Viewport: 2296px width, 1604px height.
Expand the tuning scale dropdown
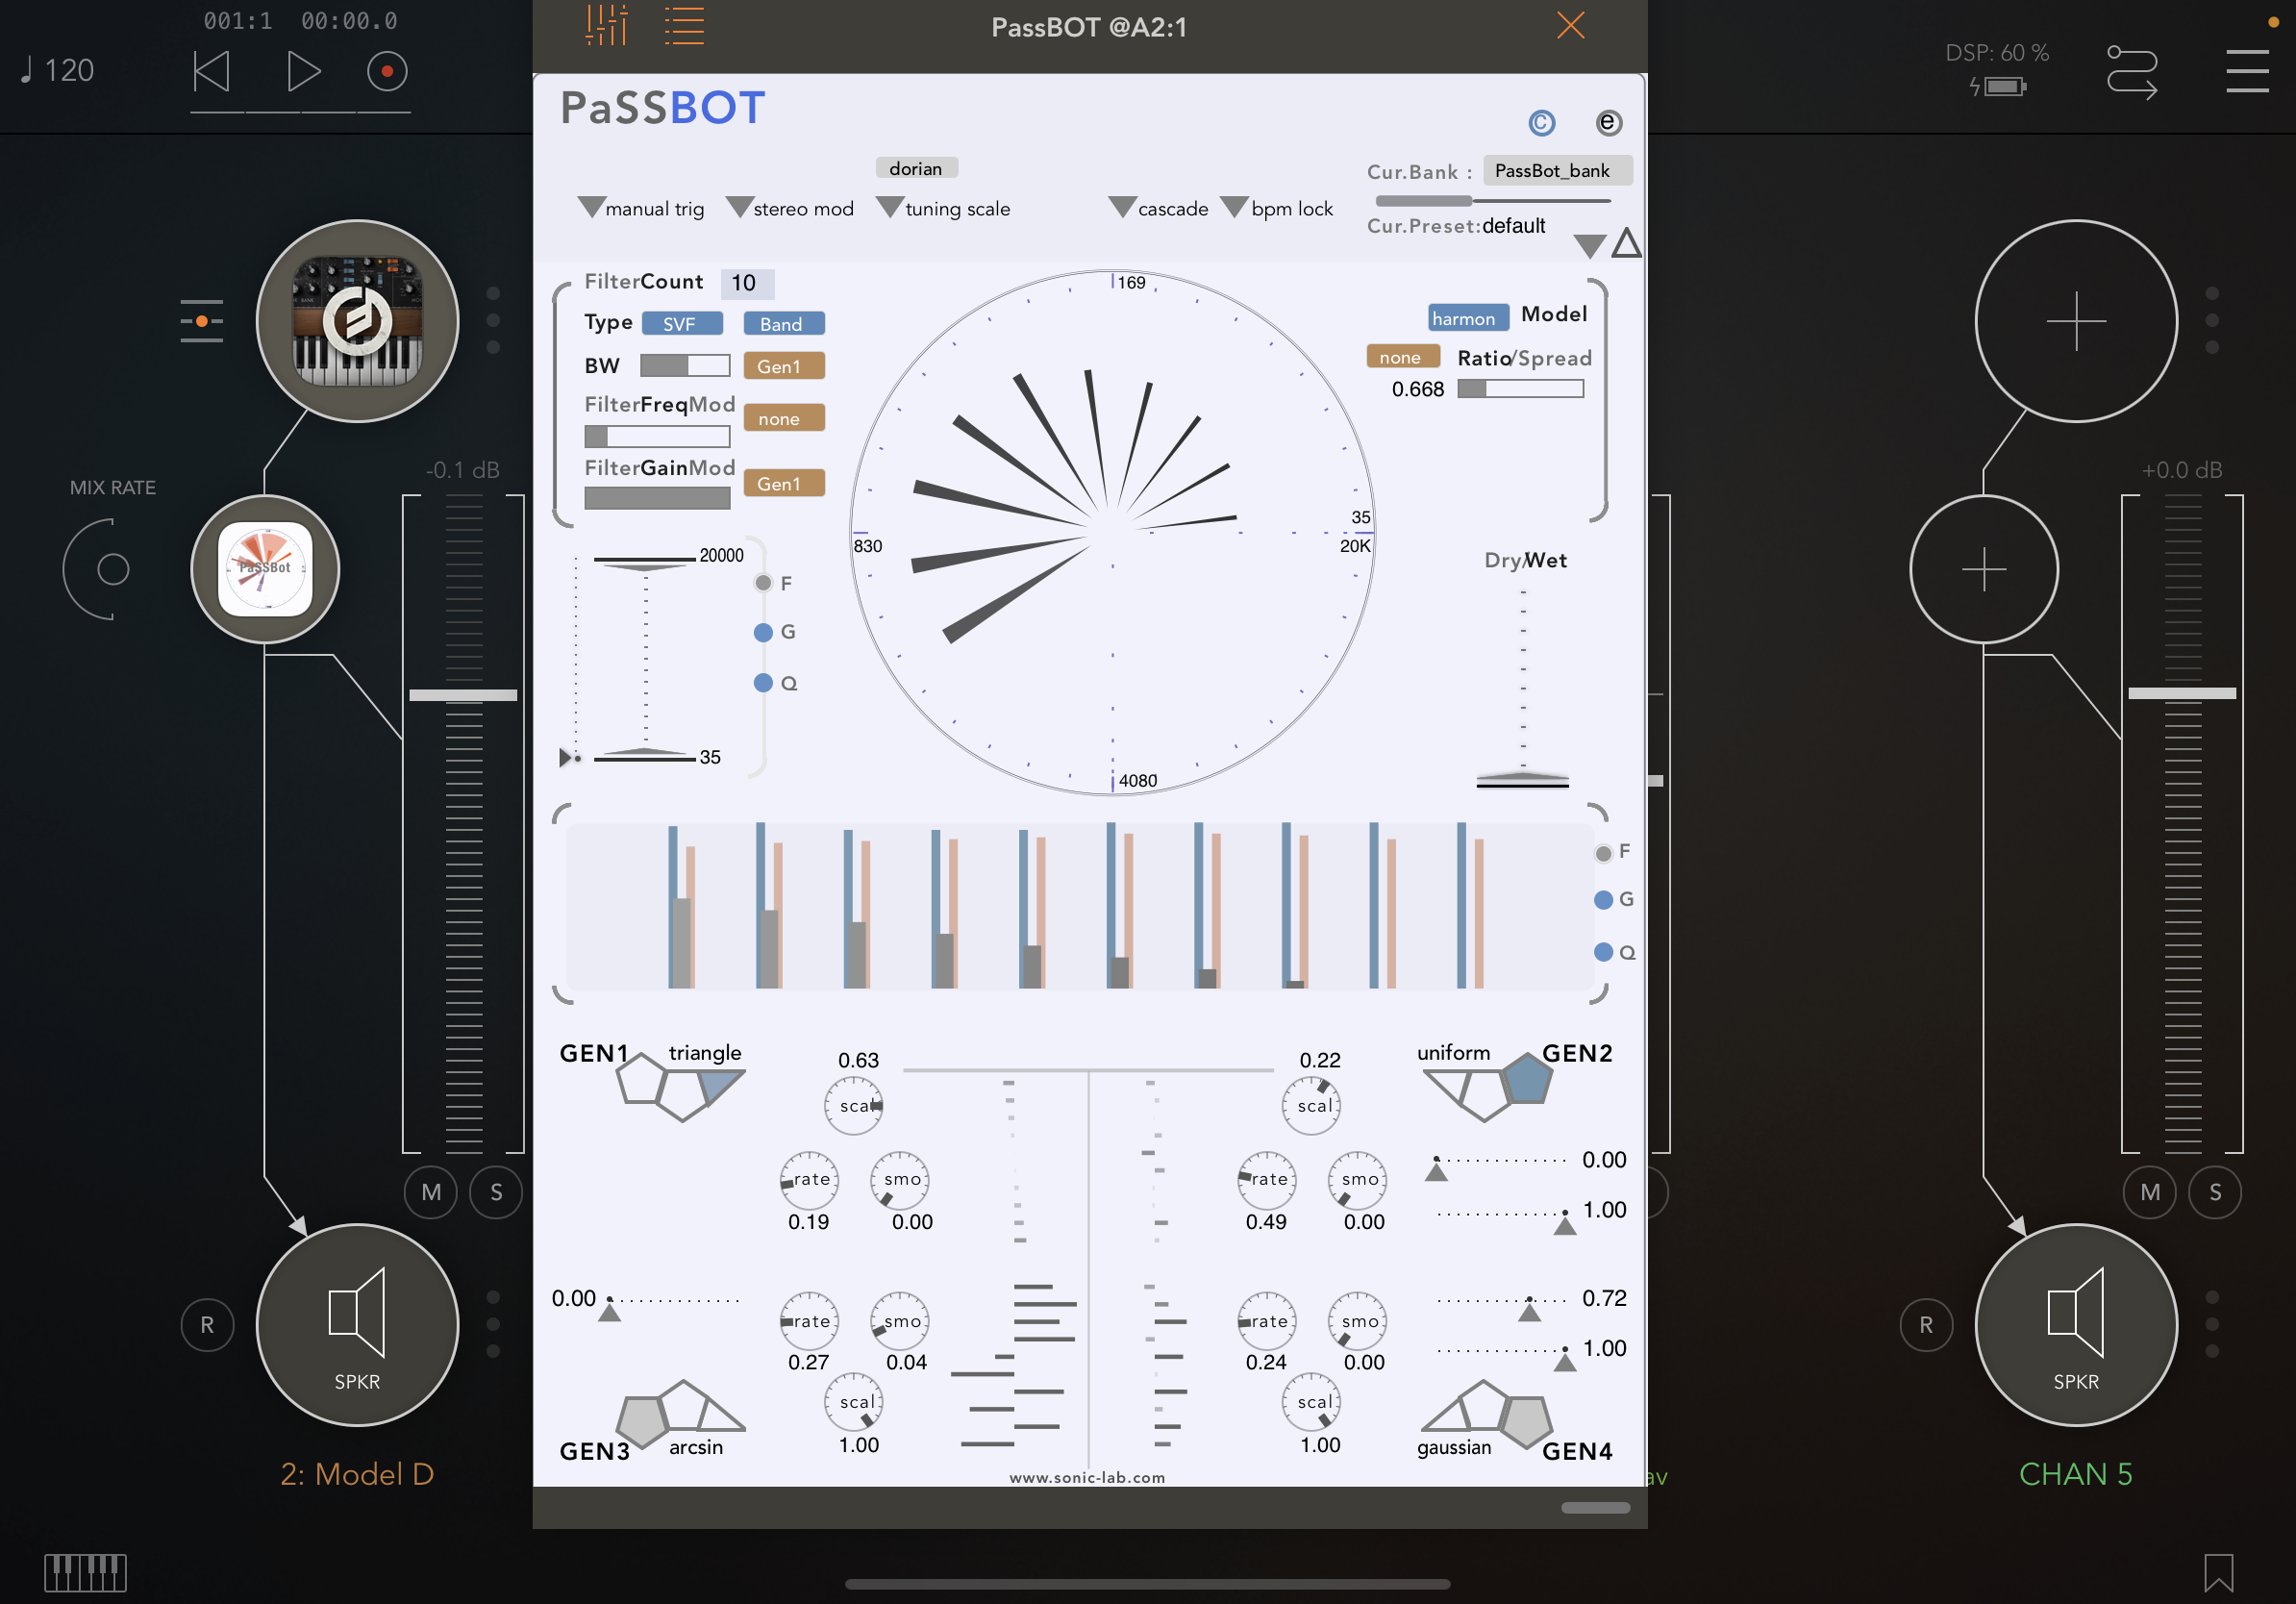click(943, 208)
